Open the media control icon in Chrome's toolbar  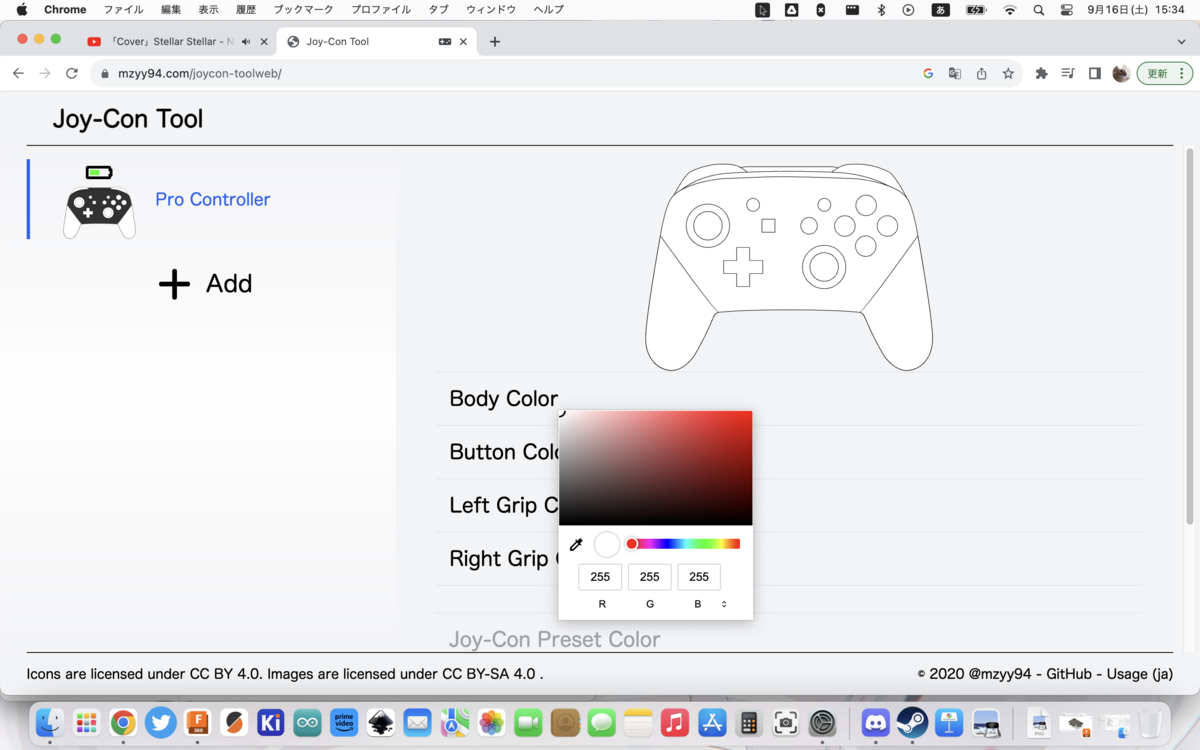pyautogui.click(x=1068, y=73)
